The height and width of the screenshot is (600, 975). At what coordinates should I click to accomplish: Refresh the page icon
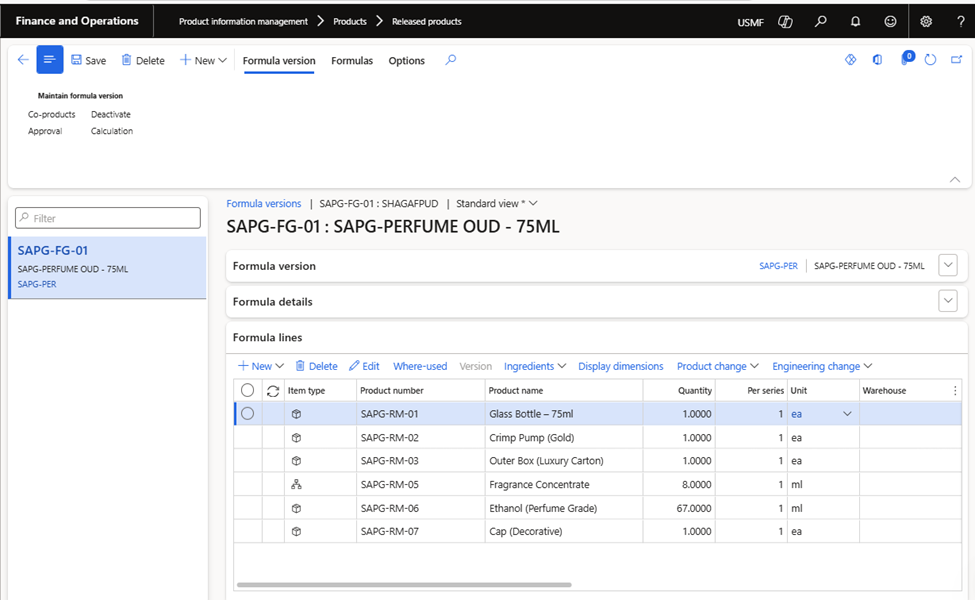coord(930,60)
